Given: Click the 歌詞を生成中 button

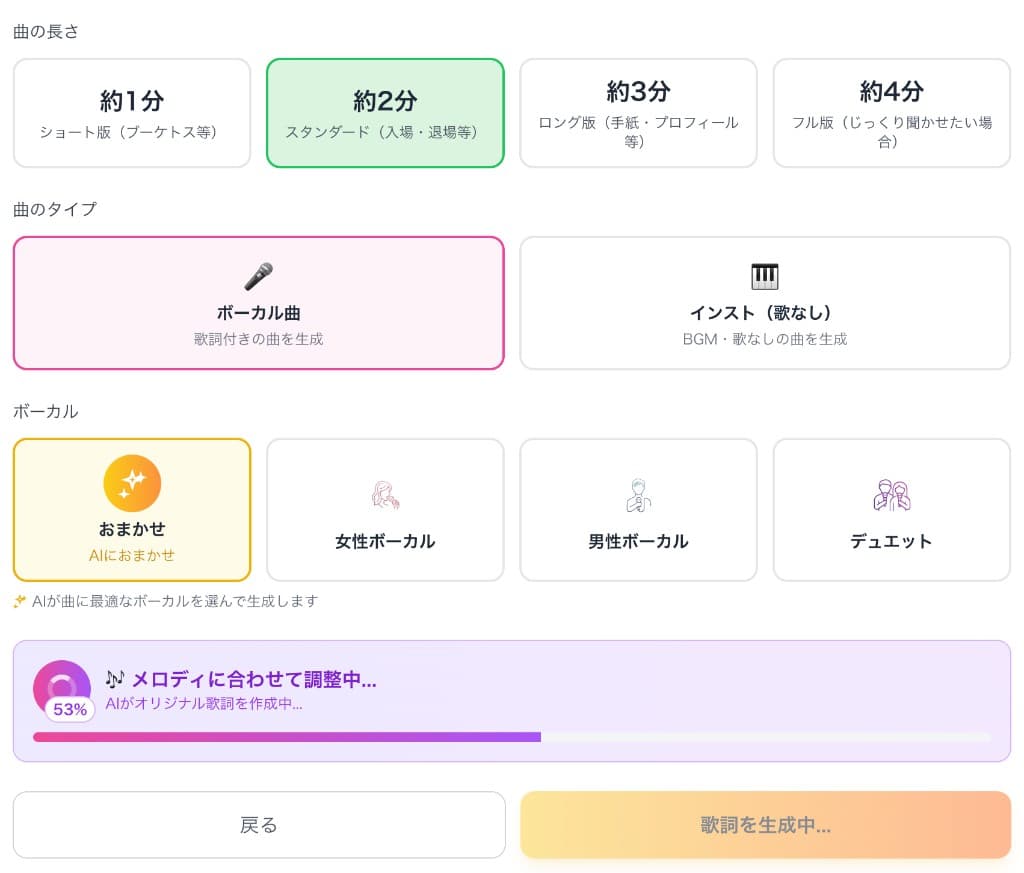Looking at the screenshot, I should [x=765, y=824].
